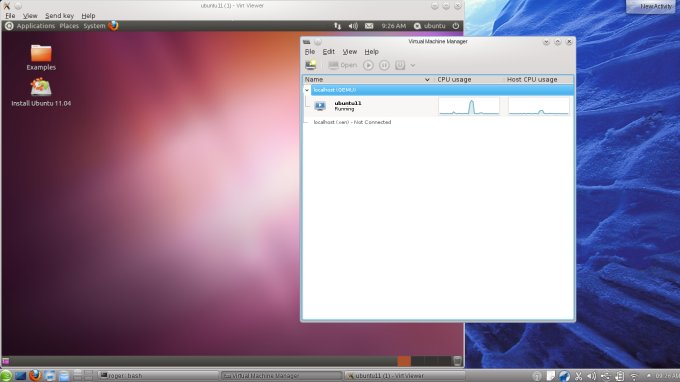The width and height of the screenshot is (680, 382).
Task: Click the CPU usage column header
Action: point(469,80)
